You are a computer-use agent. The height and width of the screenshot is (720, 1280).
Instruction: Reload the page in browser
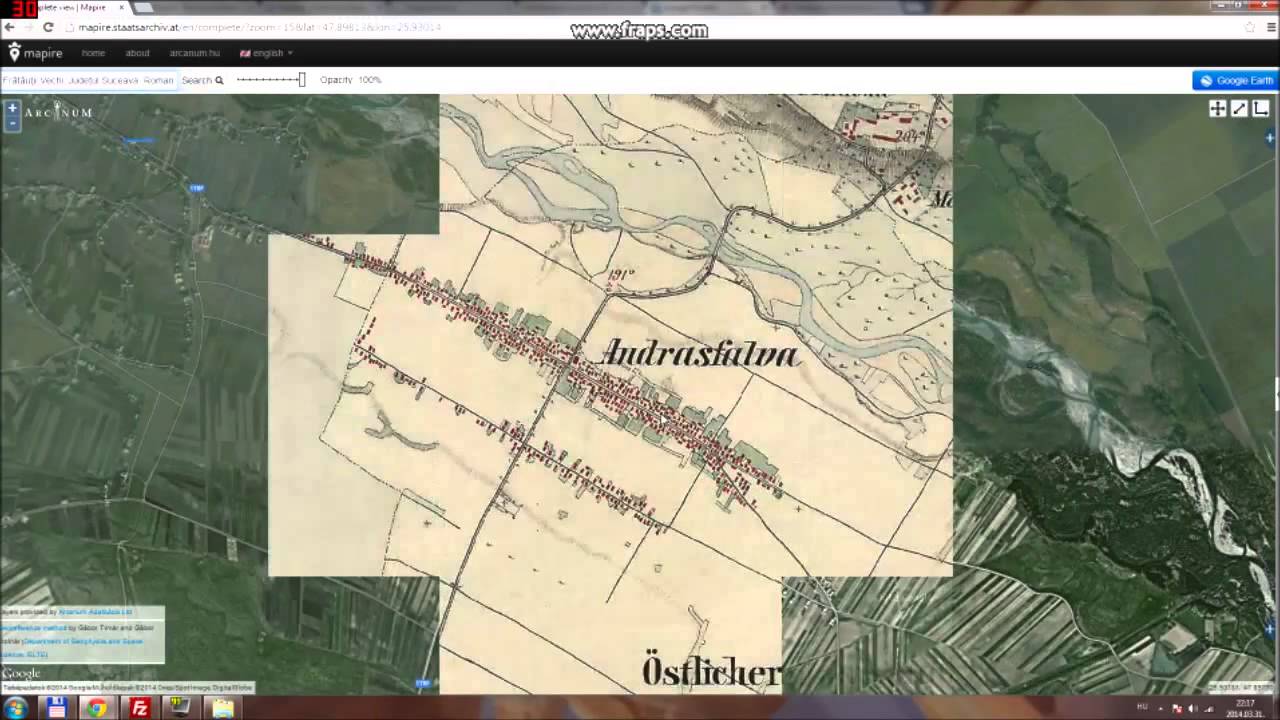(x=47, y=27)
